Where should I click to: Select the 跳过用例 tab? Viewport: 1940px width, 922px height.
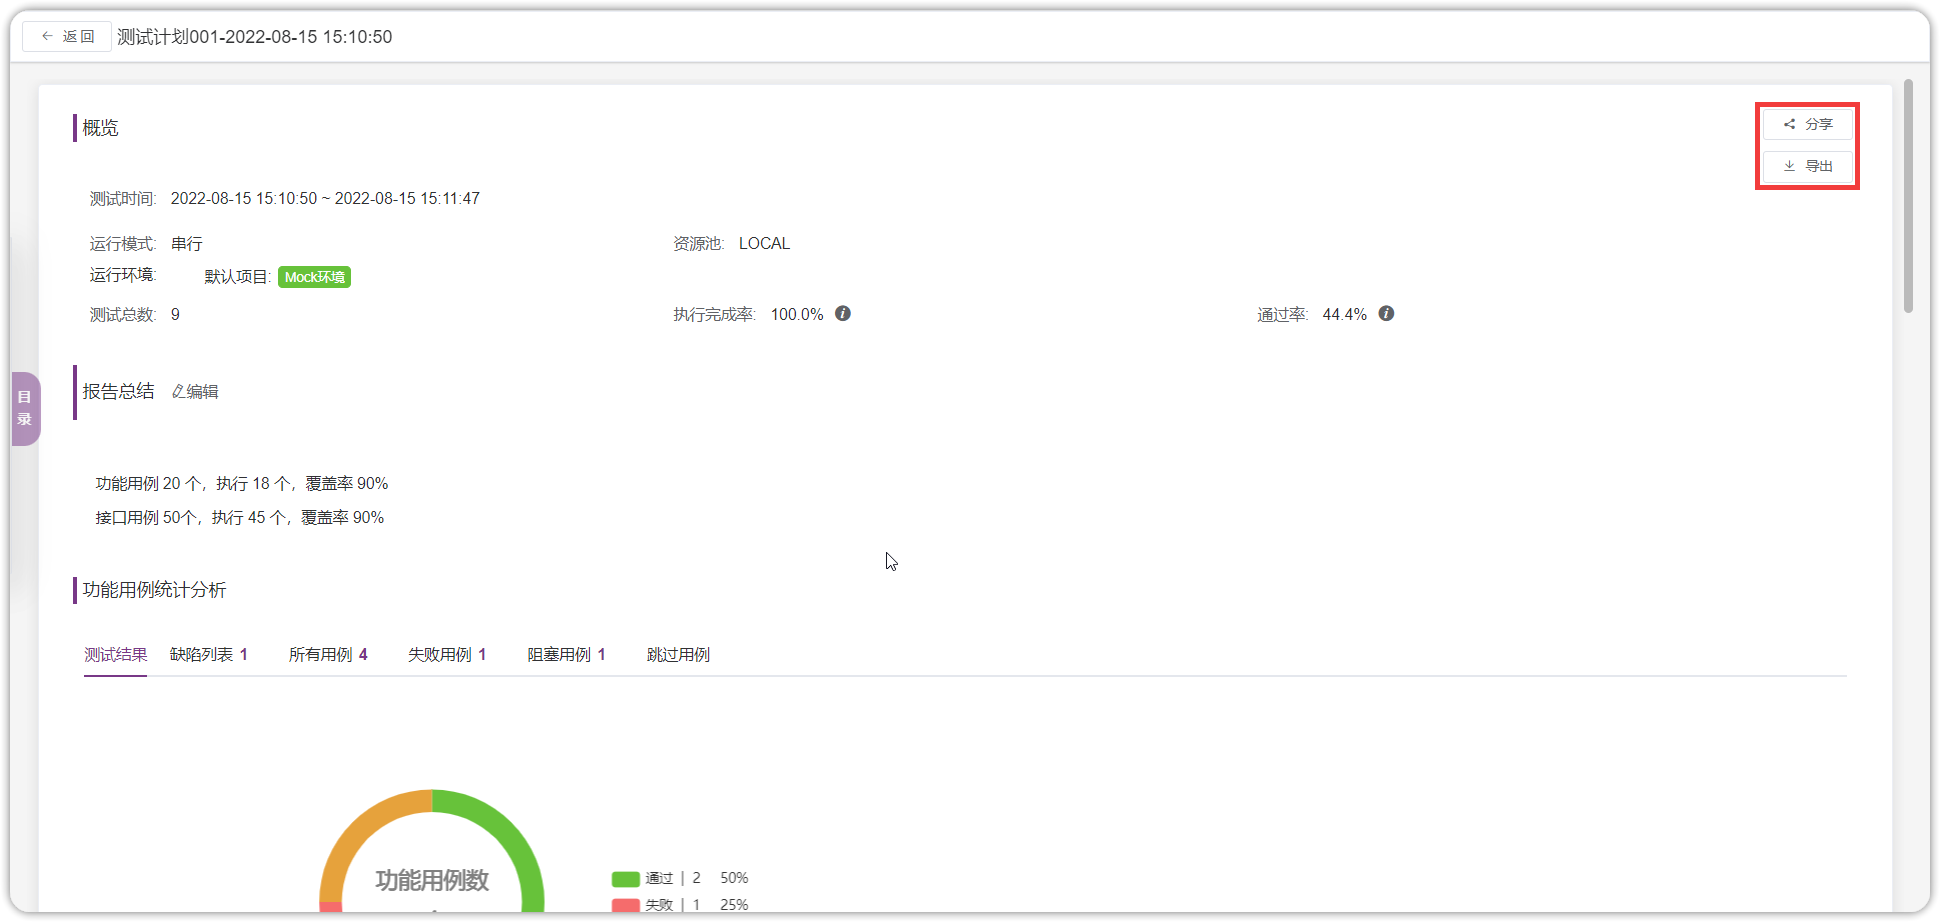[678, 654]
